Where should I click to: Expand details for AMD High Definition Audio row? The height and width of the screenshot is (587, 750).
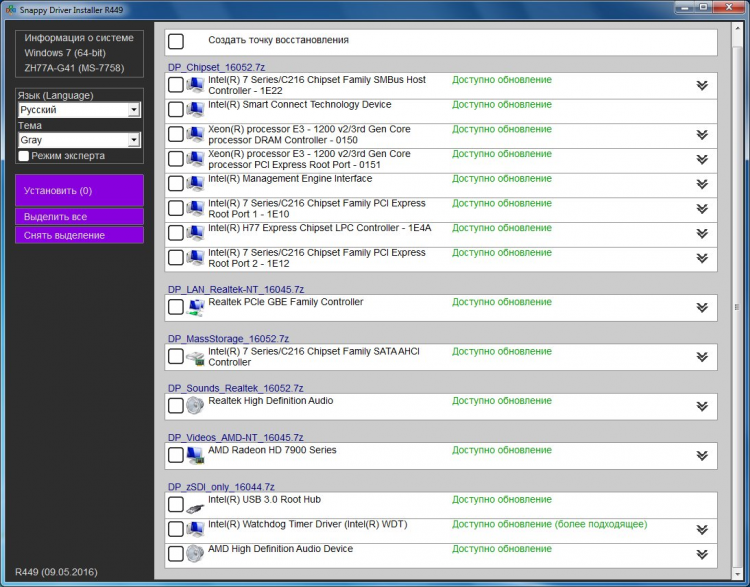pos(702,554)
